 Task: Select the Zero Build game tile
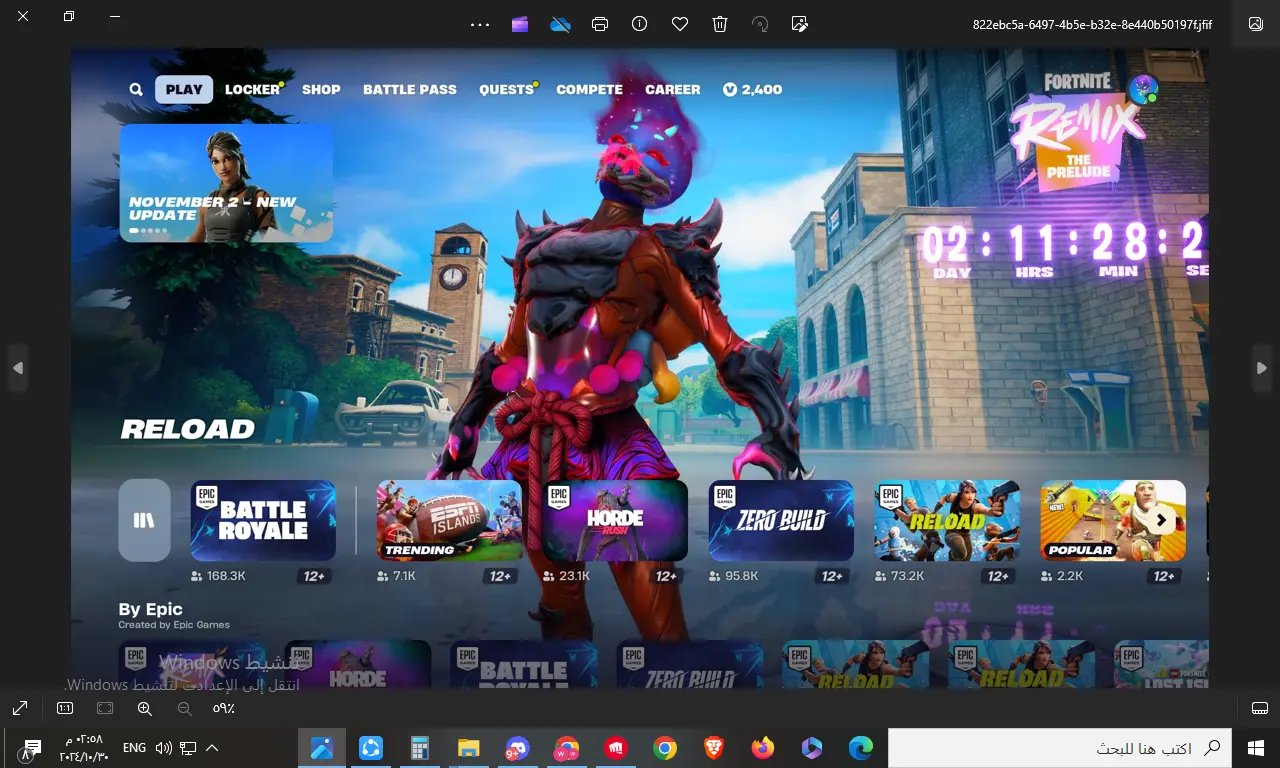click(x=781, y=520)
